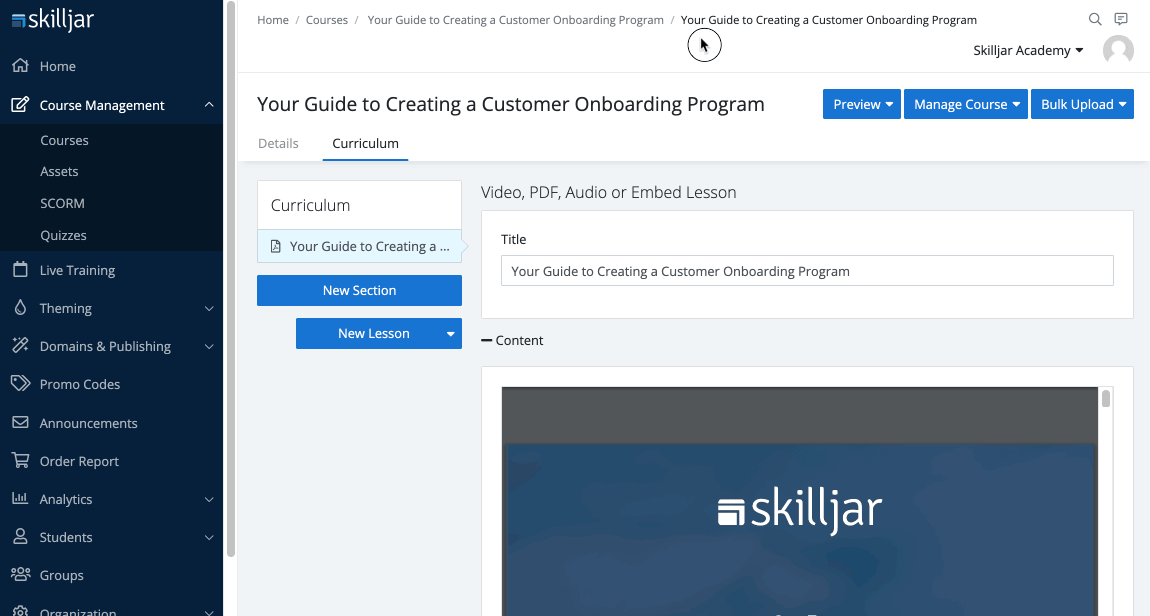Open the Manage Course dropdown
The height and width of the screenshot is (616, 1150).
(x=965, y=104)
